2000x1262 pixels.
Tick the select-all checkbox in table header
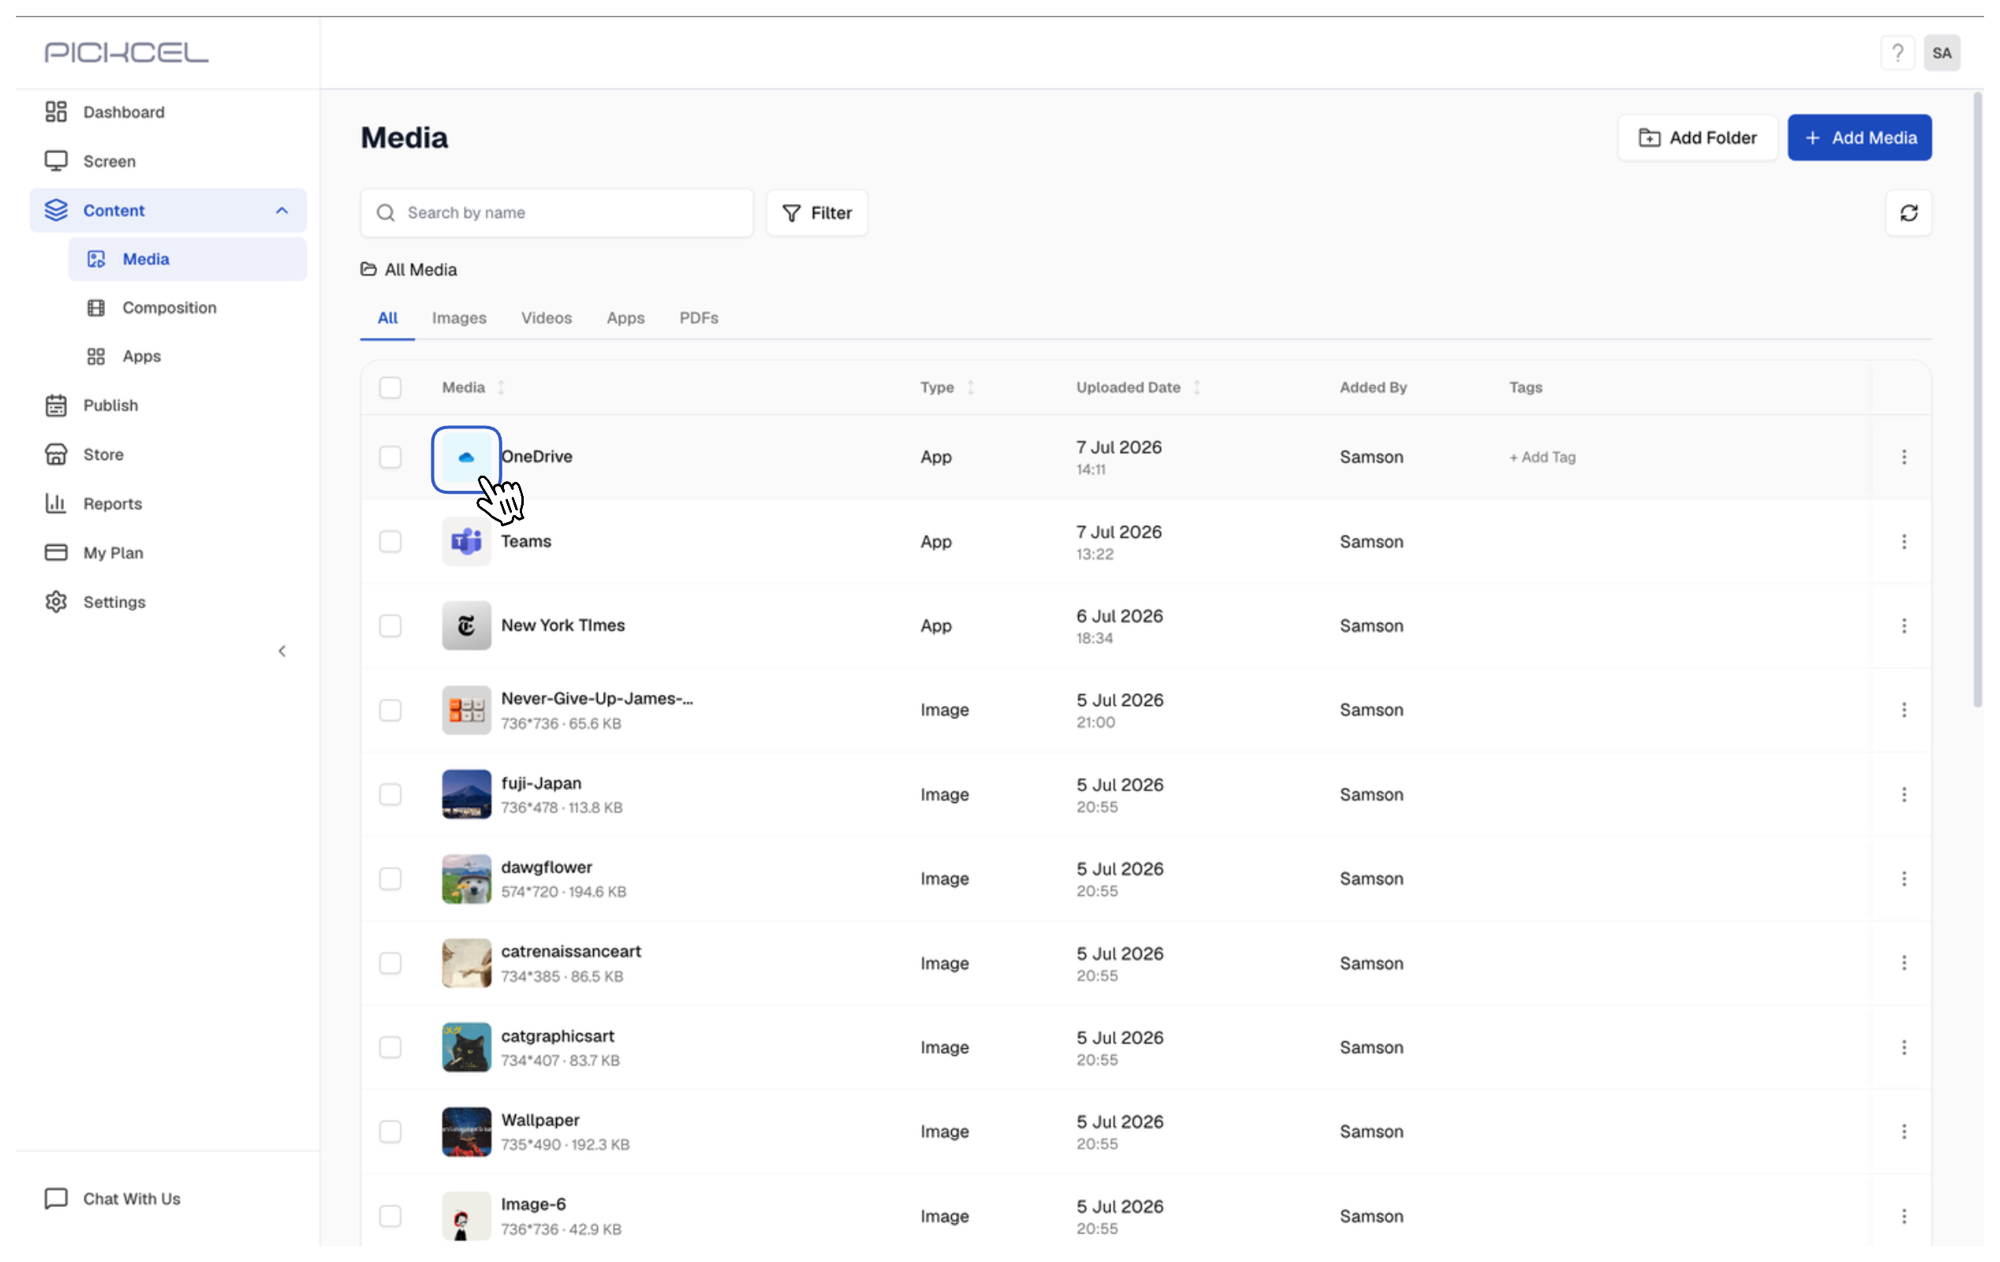[x=390, y=387]
